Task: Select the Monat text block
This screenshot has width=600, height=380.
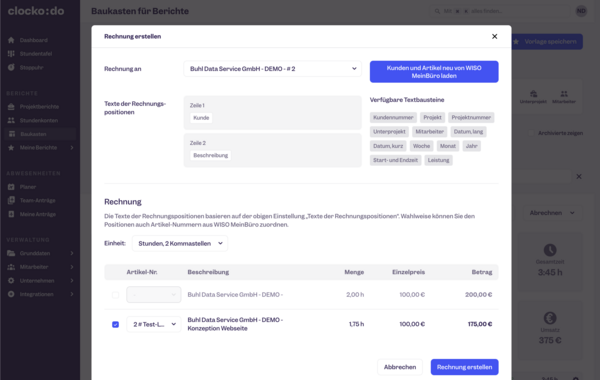Action: tap(448, 146)
